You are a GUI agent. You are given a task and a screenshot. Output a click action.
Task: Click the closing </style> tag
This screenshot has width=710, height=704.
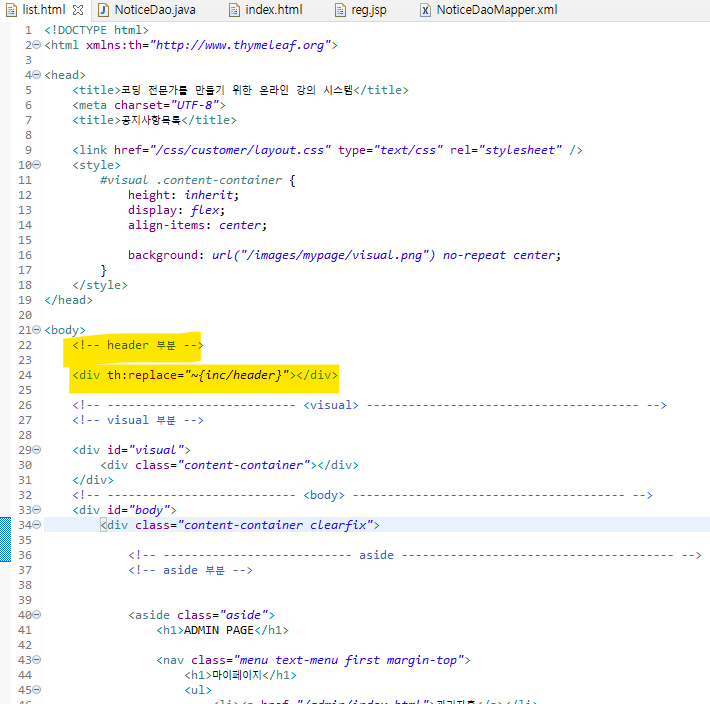tap(100, 285)
